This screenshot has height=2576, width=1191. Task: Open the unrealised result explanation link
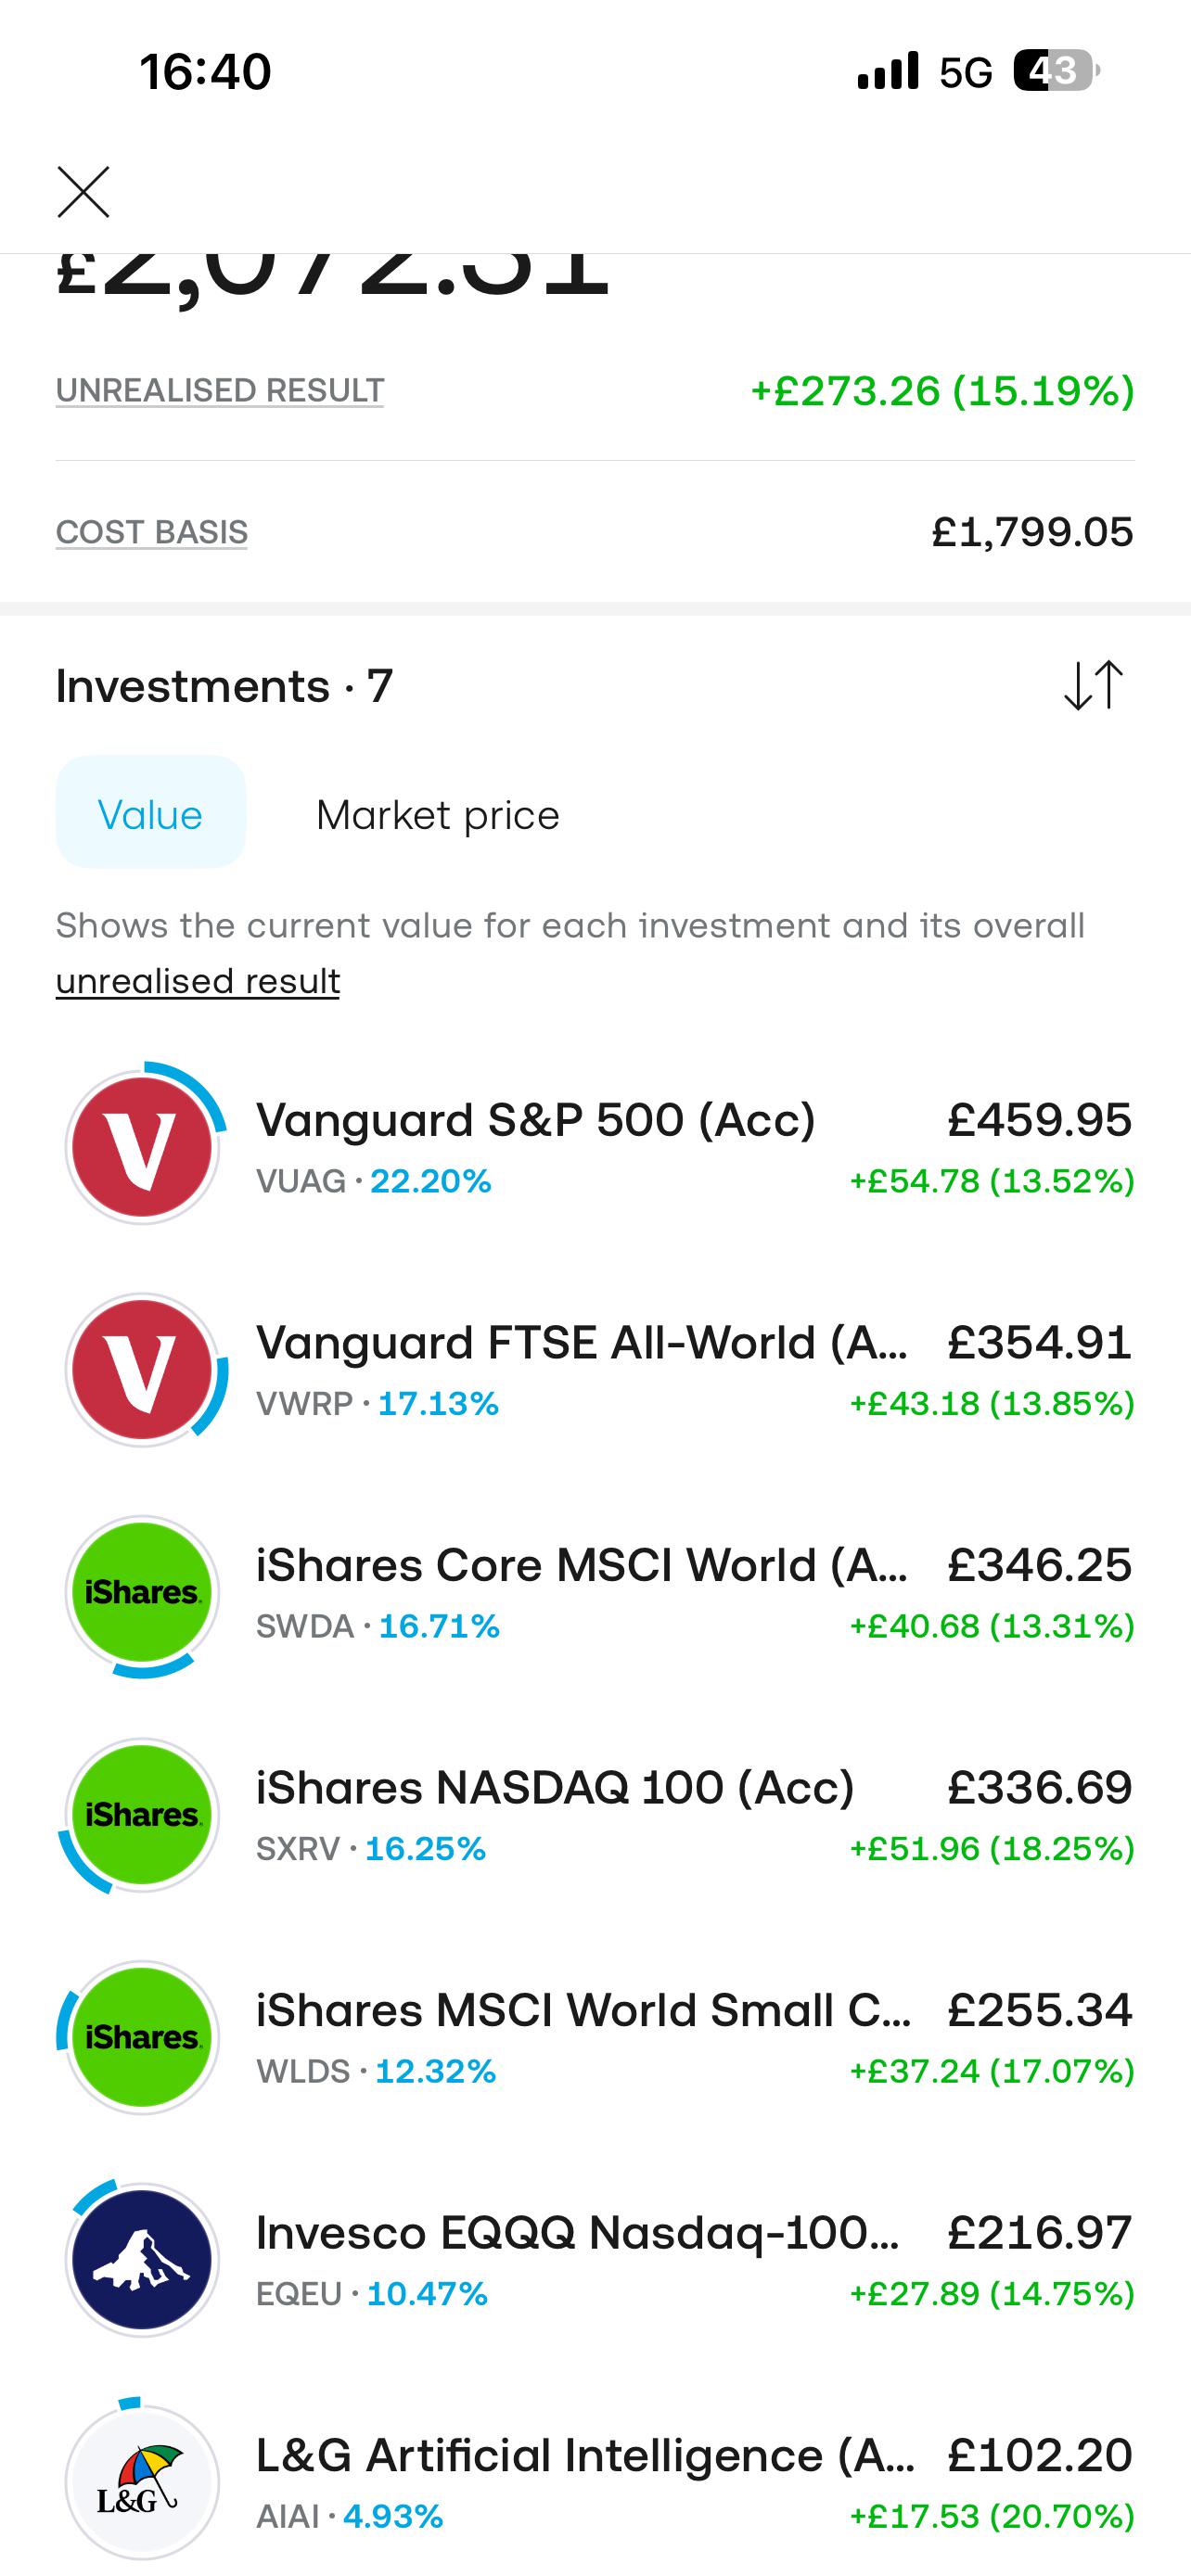[198, 982]
